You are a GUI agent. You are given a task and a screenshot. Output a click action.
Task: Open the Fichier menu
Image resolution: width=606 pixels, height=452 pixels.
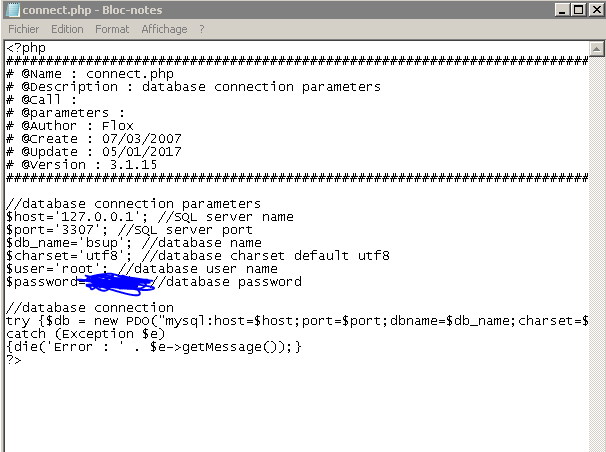pos(24,29)
